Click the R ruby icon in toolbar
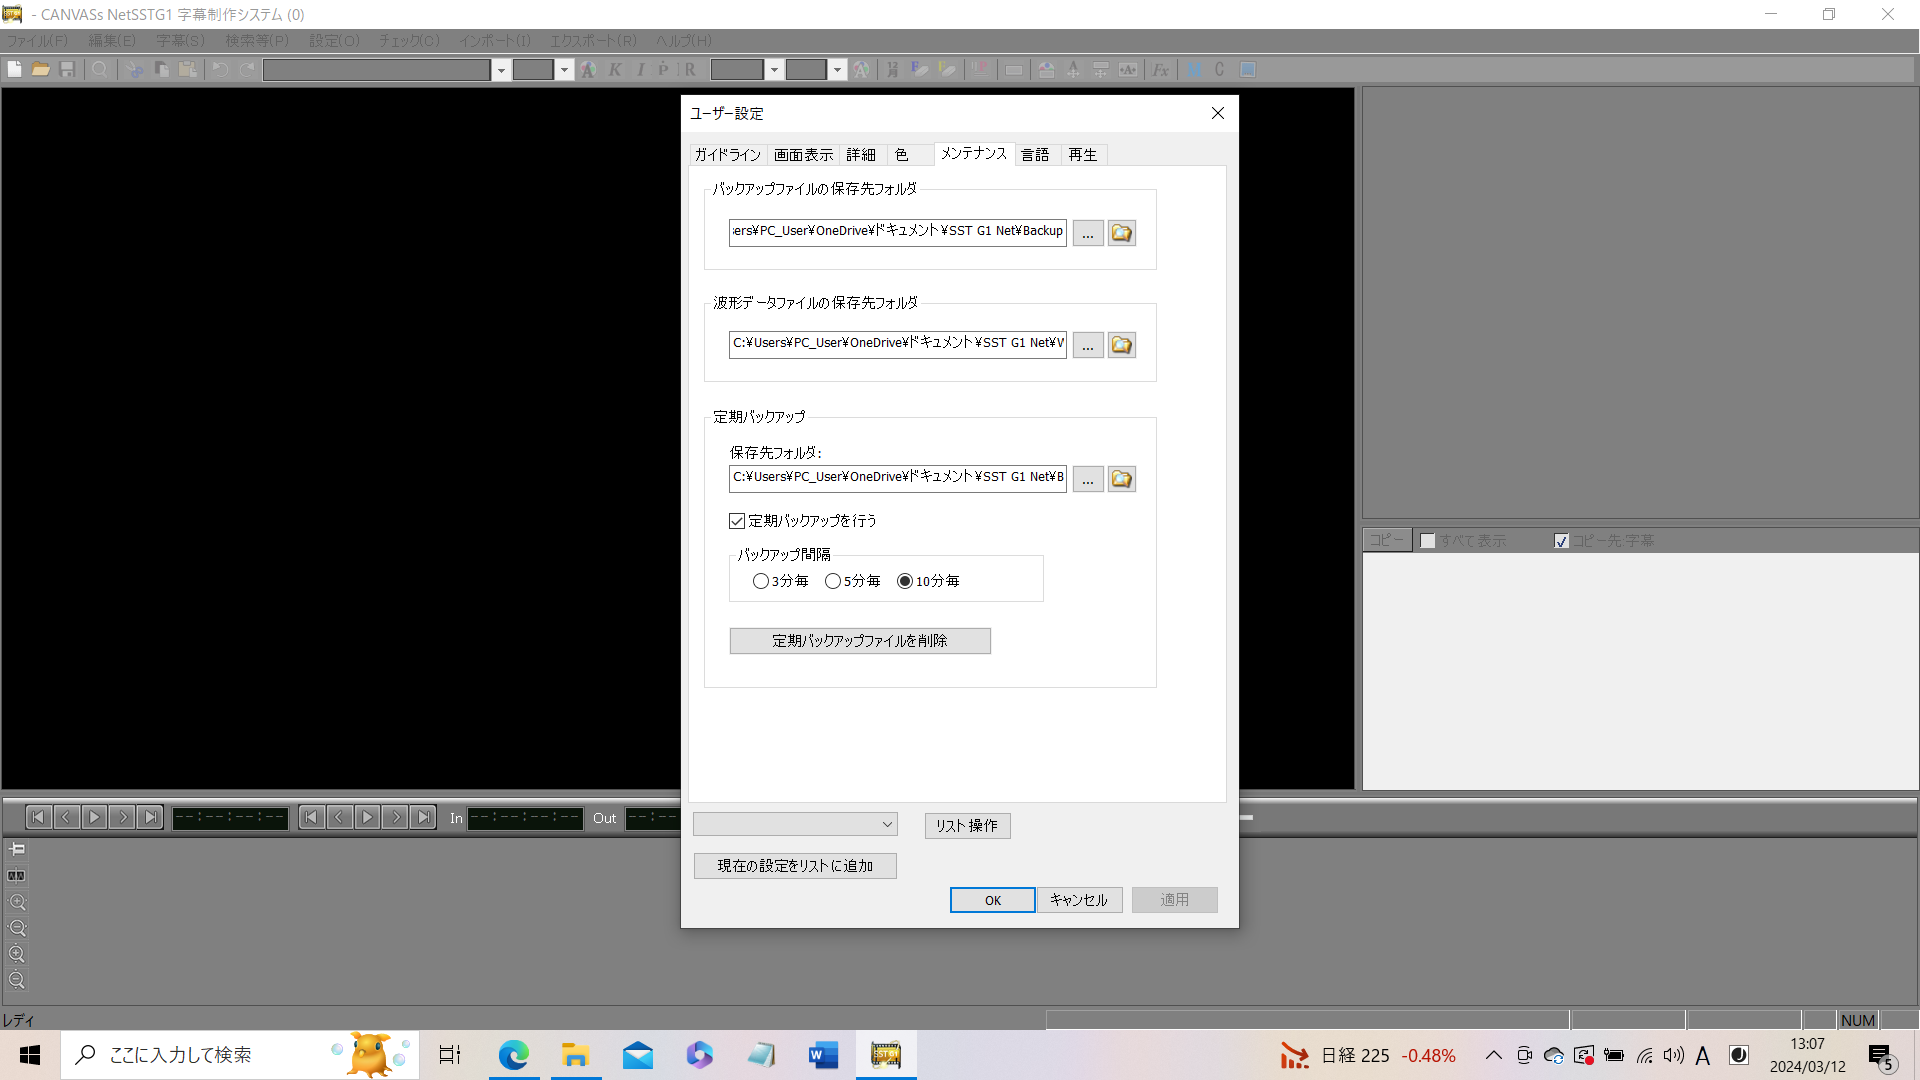This screenshot has width=1920, height=1080. 690,69
